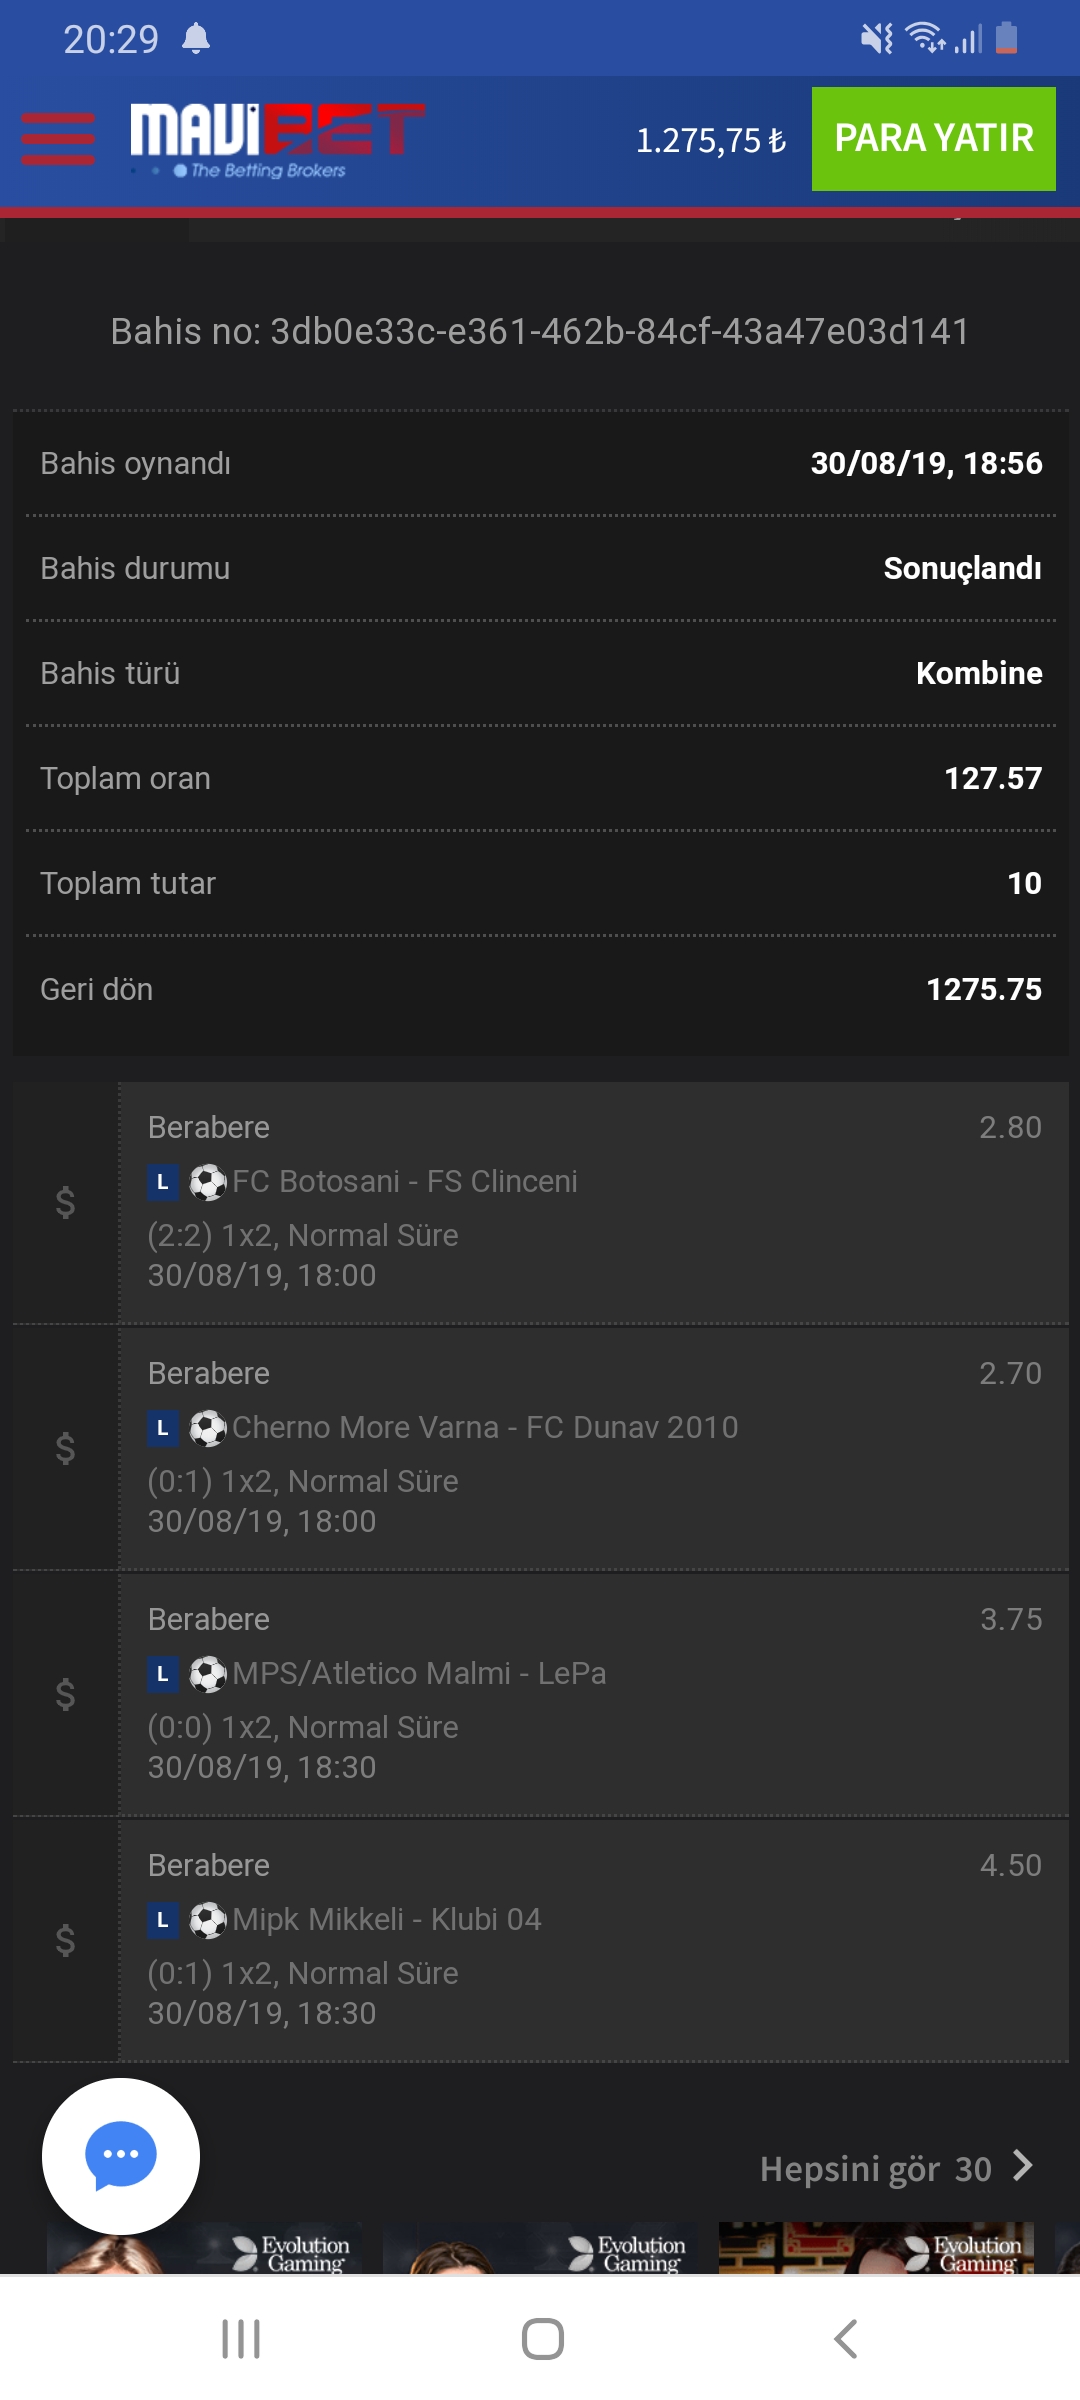Open the MPS/Atletico Malmi - LePa match

419,1673
